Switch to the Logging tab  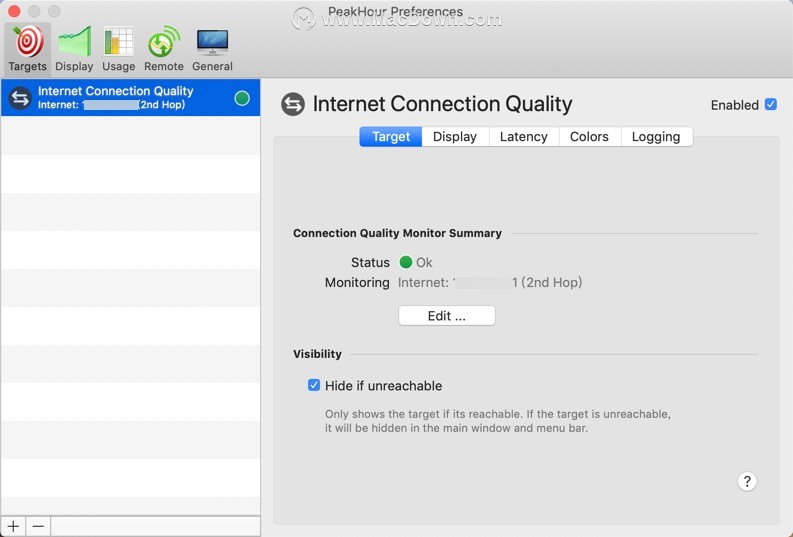pos(656,137)
